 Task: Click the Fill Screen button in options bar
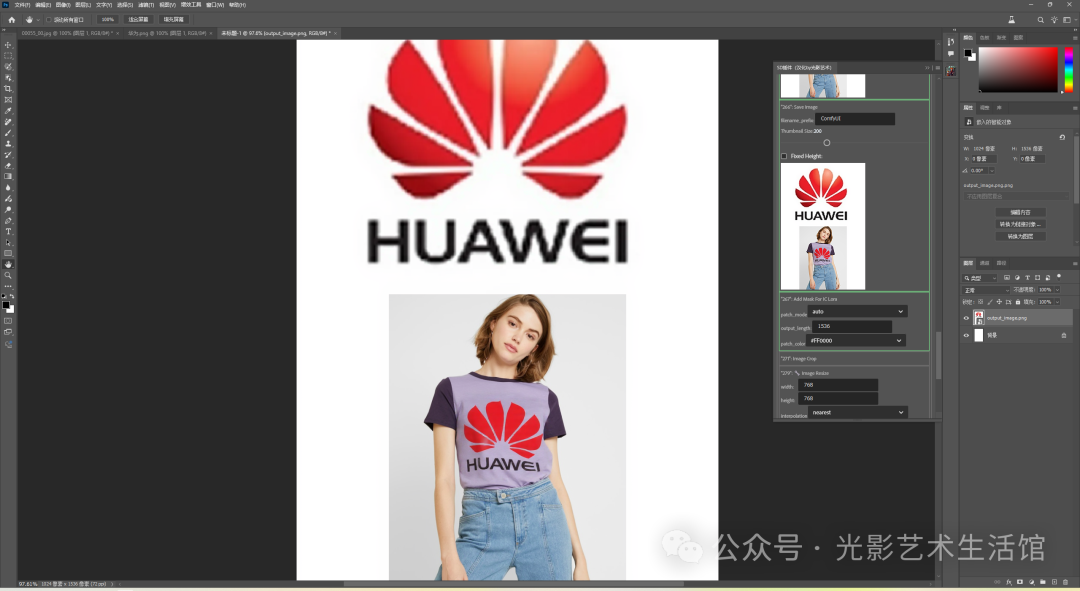174,20
